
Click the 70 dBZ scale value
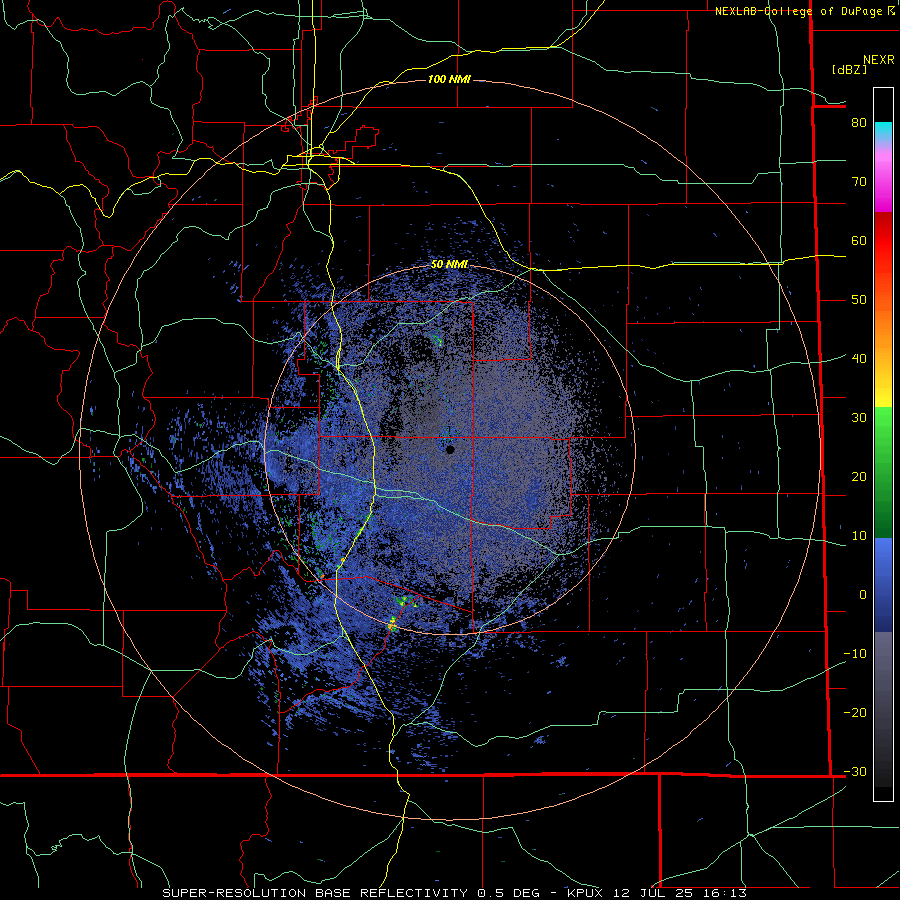coord(859,181)
